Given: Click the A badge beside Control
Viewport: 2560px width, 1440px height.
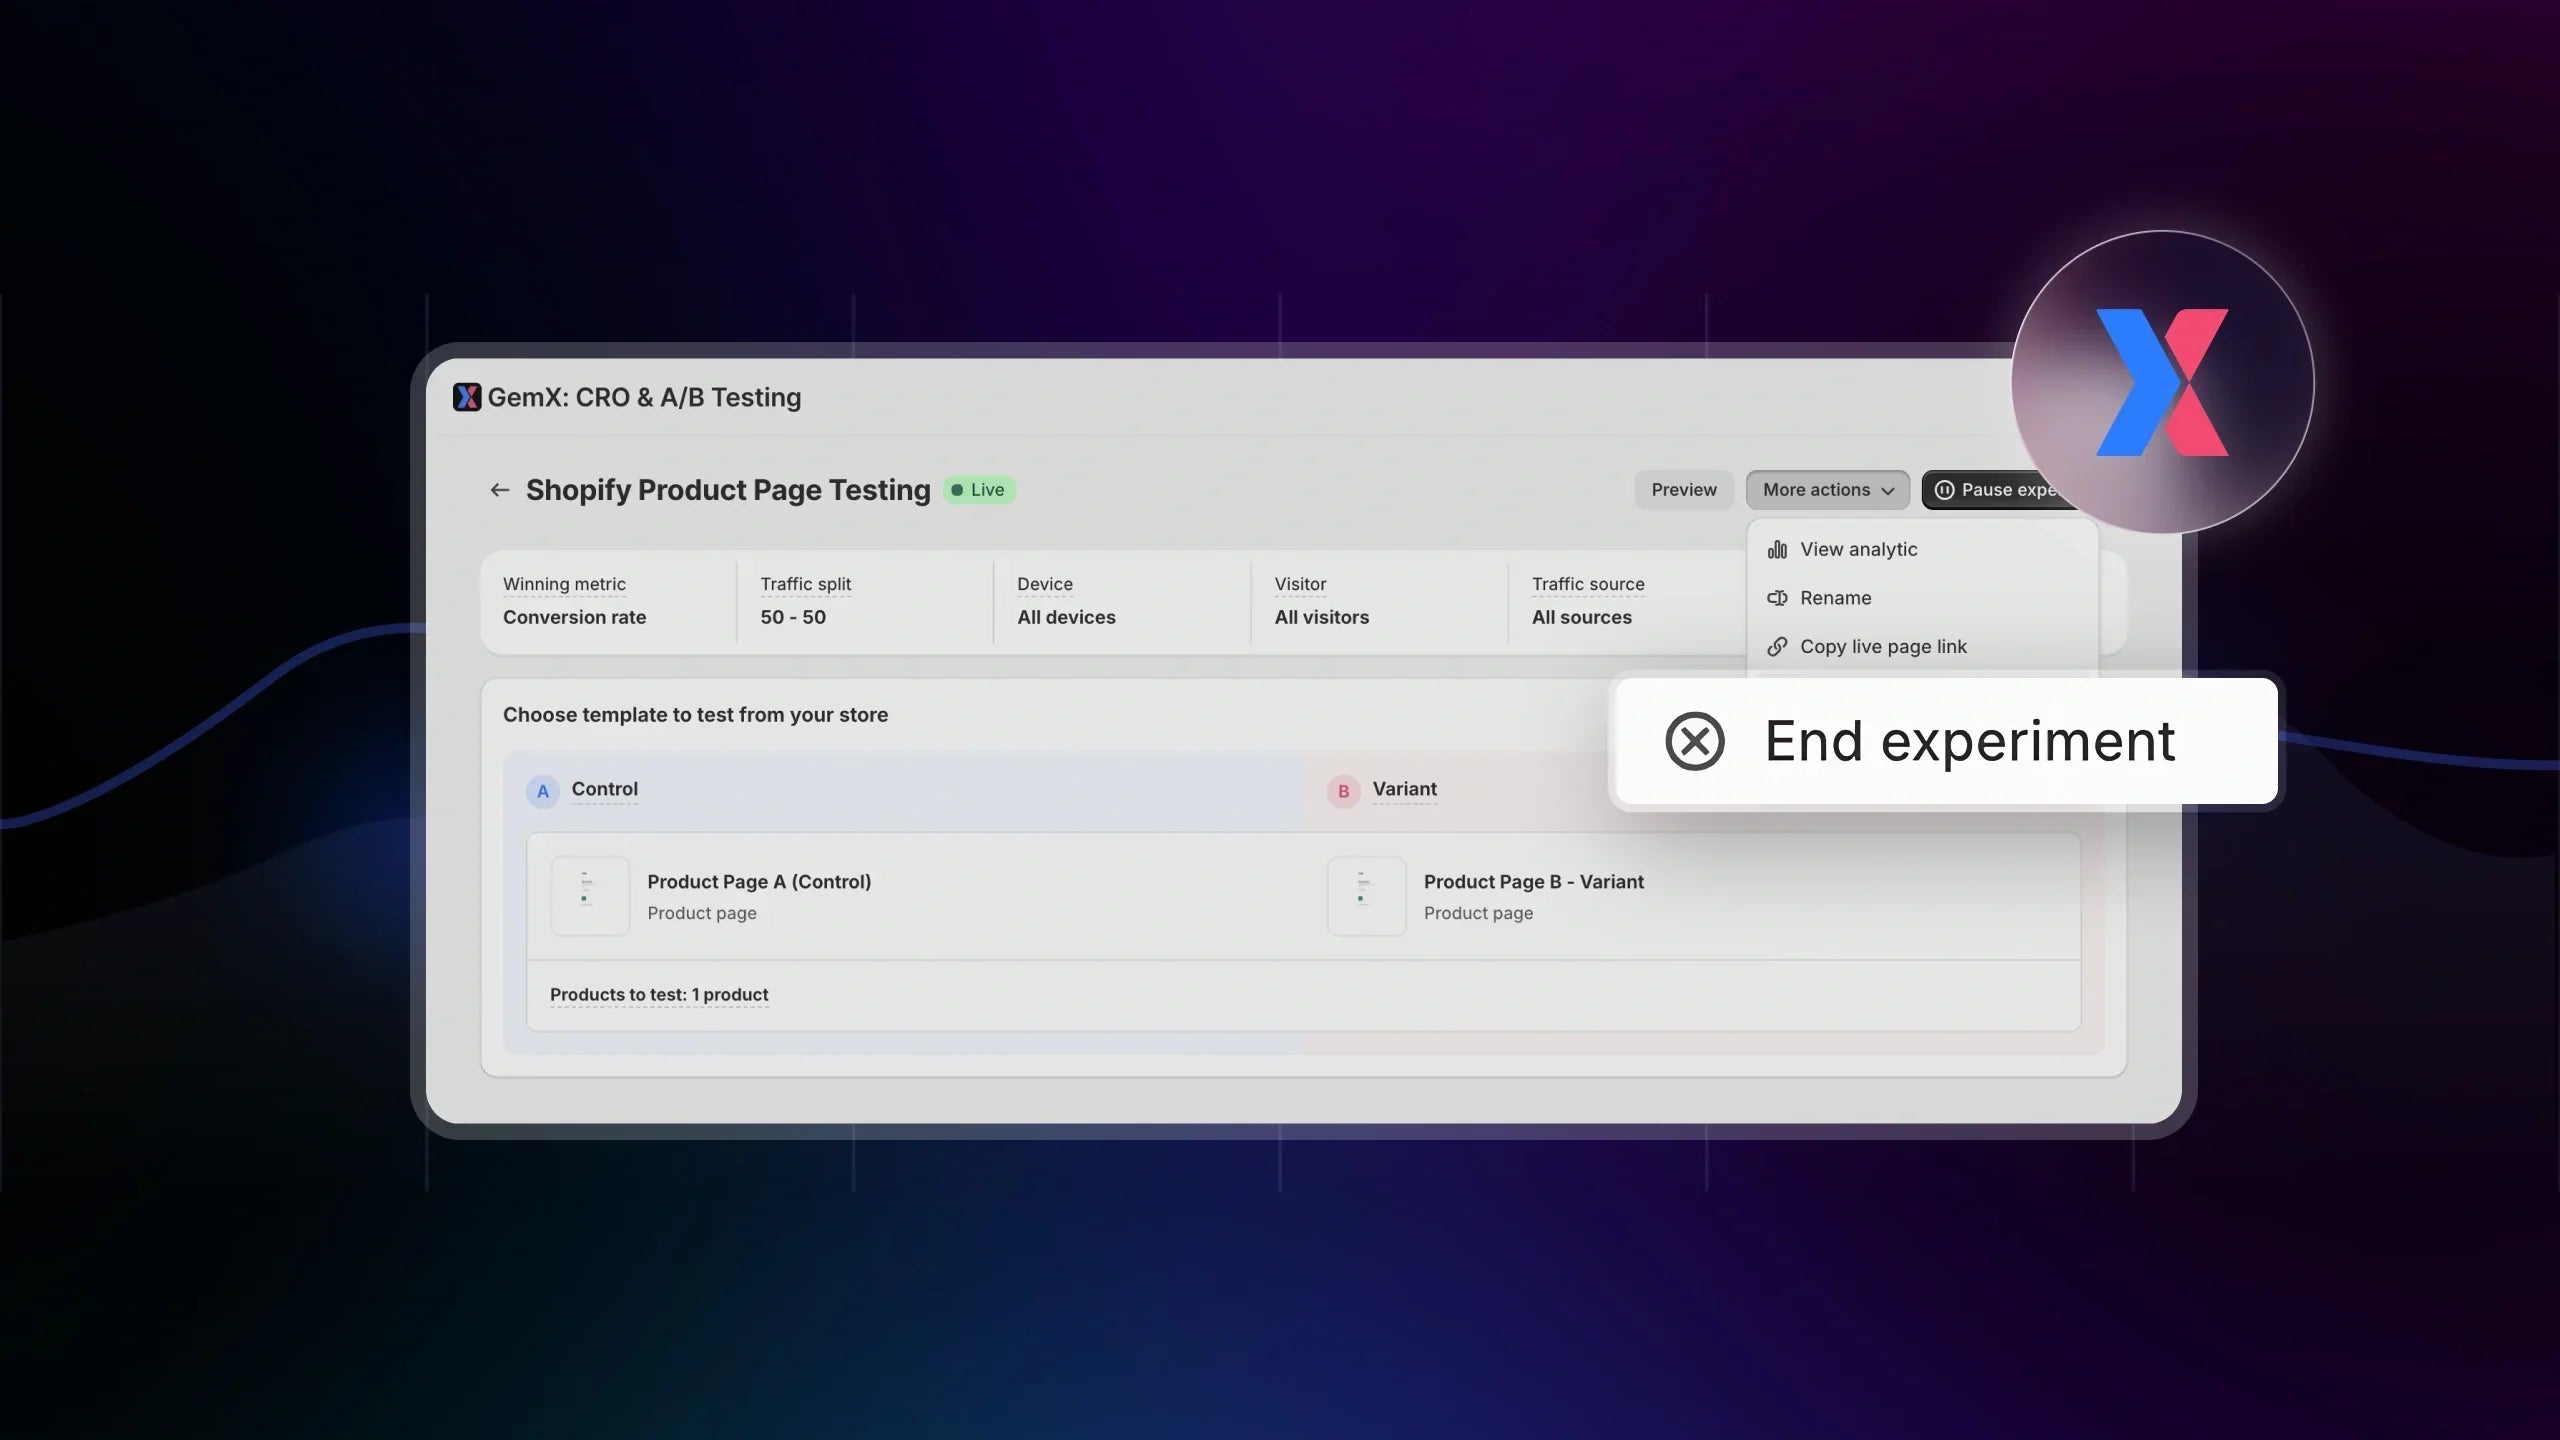Looking at the screenshot, I should coord(542,791).
